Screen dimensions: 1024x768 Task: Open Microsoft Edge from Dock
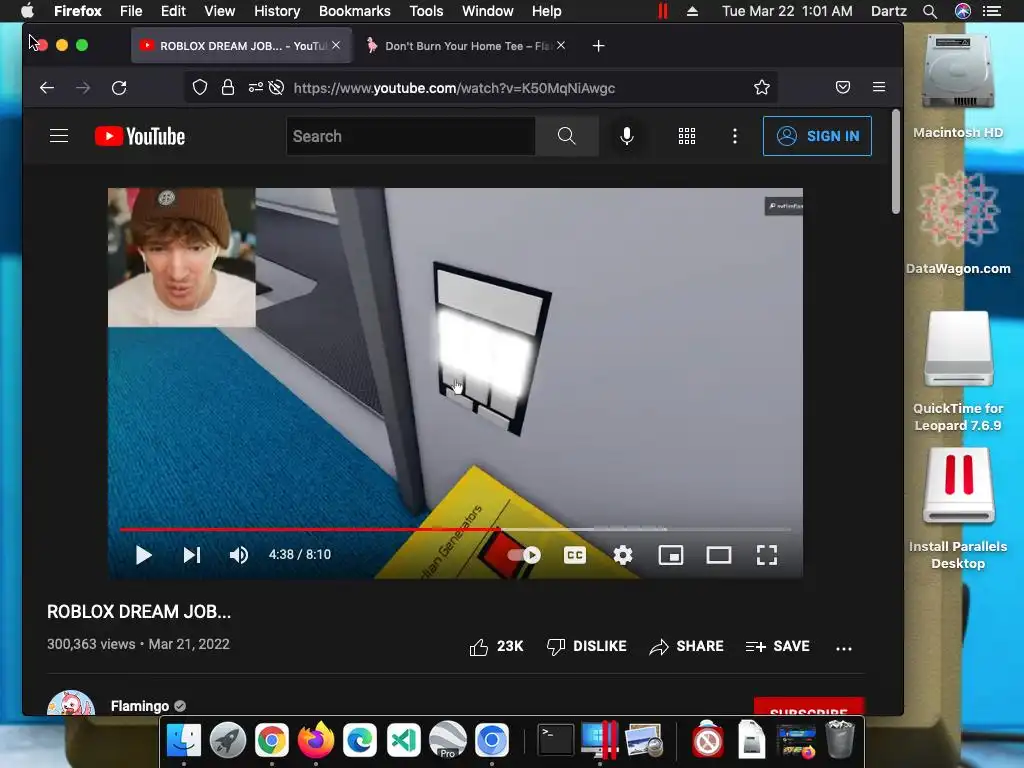click(360, 740)
